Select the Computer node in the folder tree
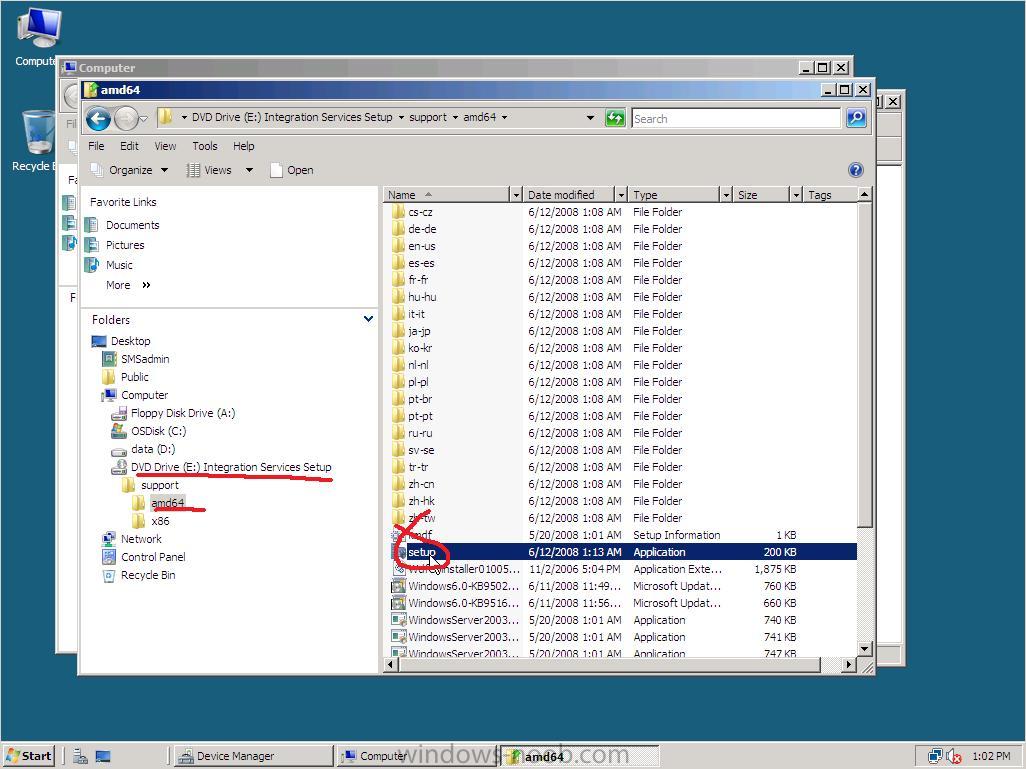The height and width of the screenshot is (769, 1026). point(144,395)
